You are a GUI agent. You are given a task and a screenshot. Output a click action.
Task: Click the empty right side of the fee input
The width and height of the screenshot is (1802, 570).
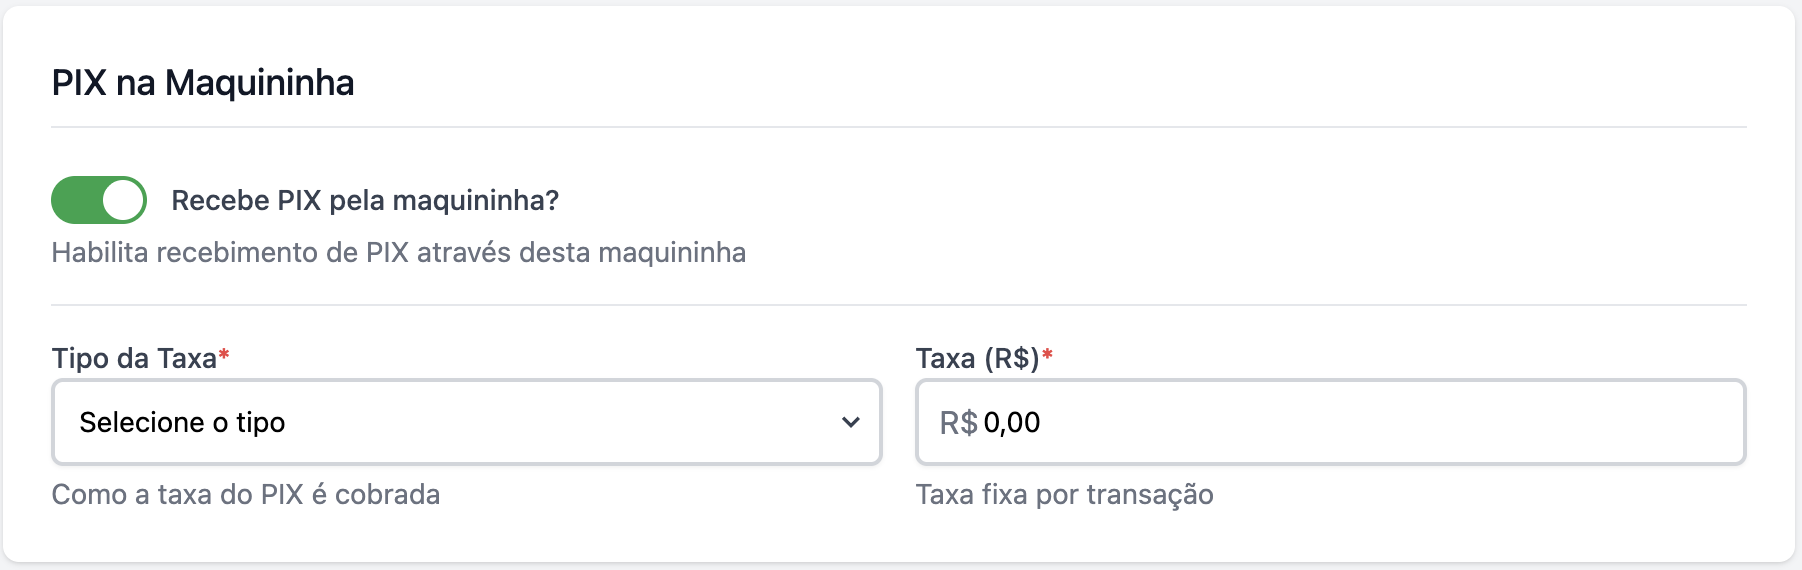click(1500, 422)
